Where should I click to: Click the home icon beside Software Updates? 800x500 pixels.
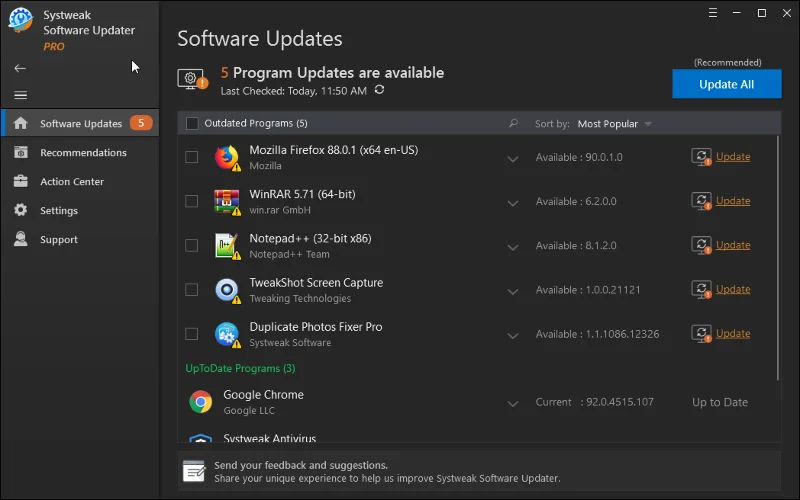(x=20, y=123)
